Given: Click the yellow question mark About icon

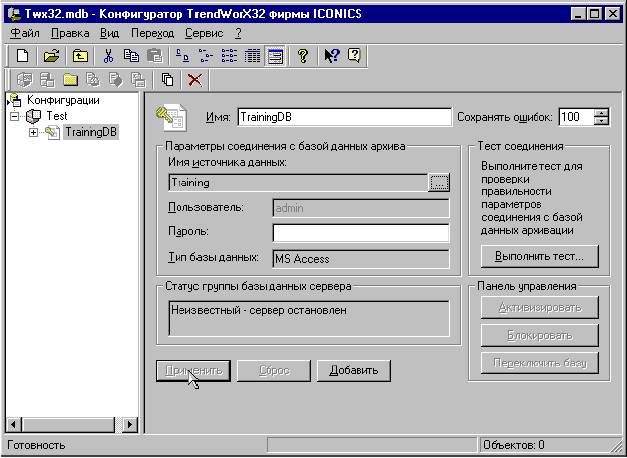Looking at the screenshot, I should 303,56.
